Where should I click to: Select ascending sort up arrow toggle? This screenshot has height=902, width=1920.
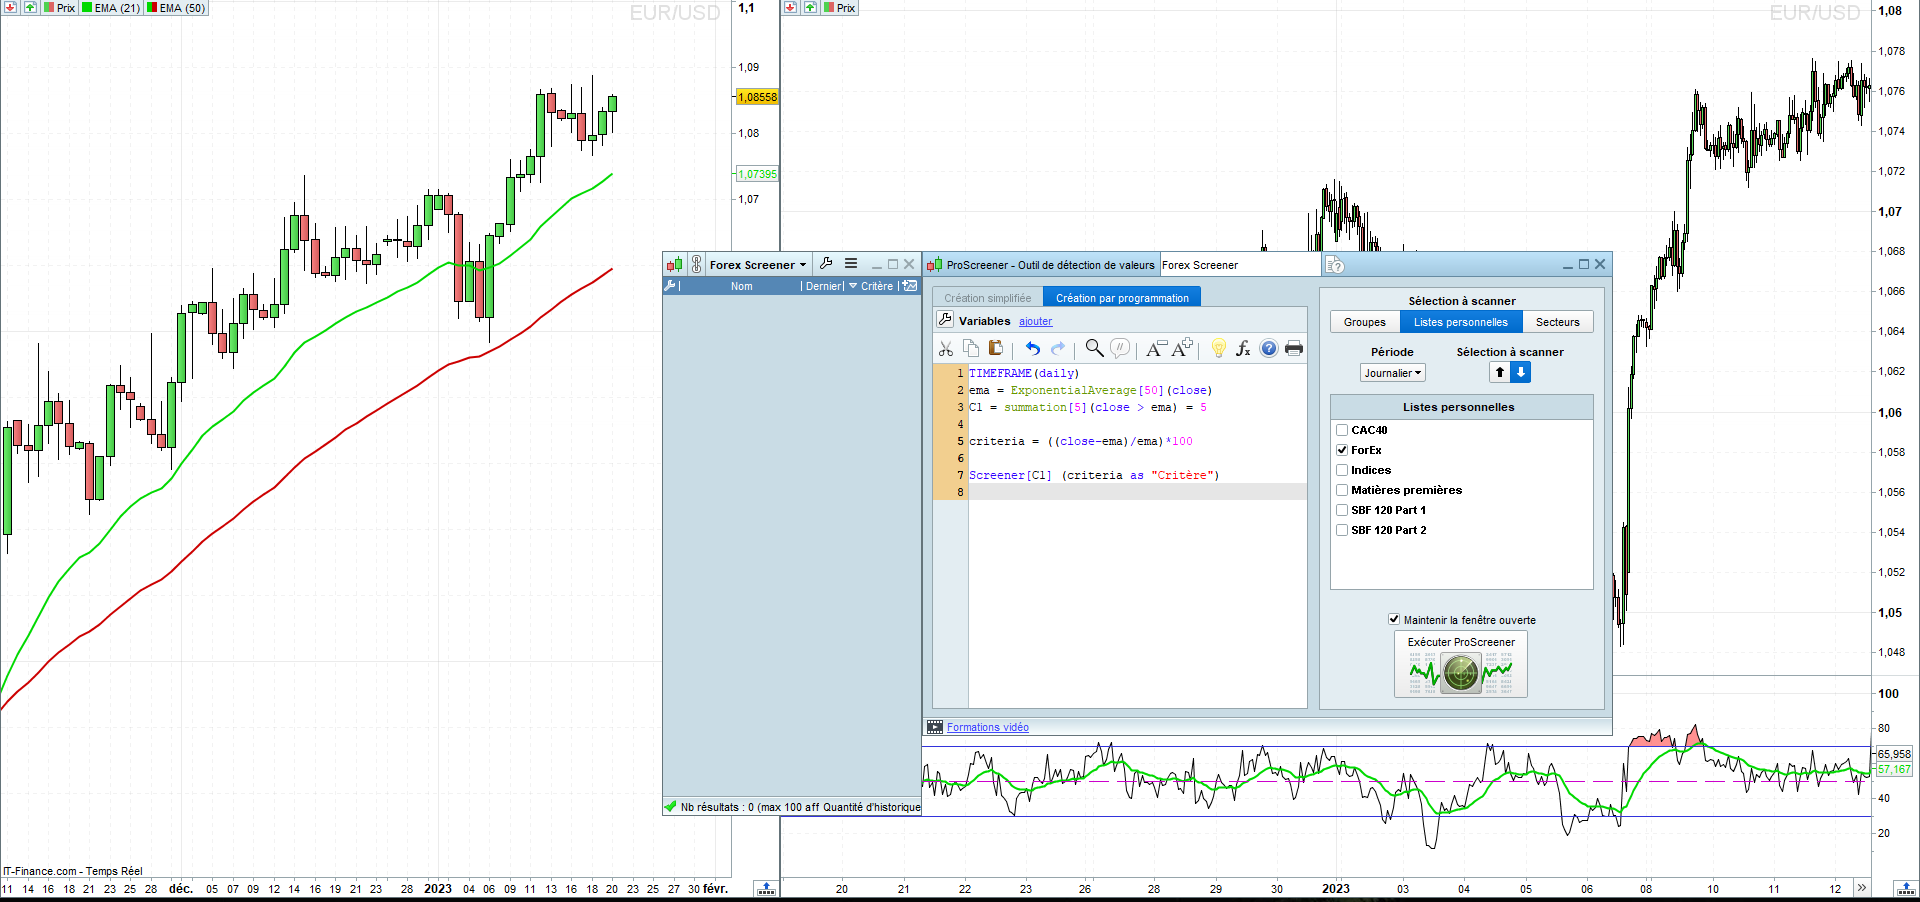(x=1499, y=372)
